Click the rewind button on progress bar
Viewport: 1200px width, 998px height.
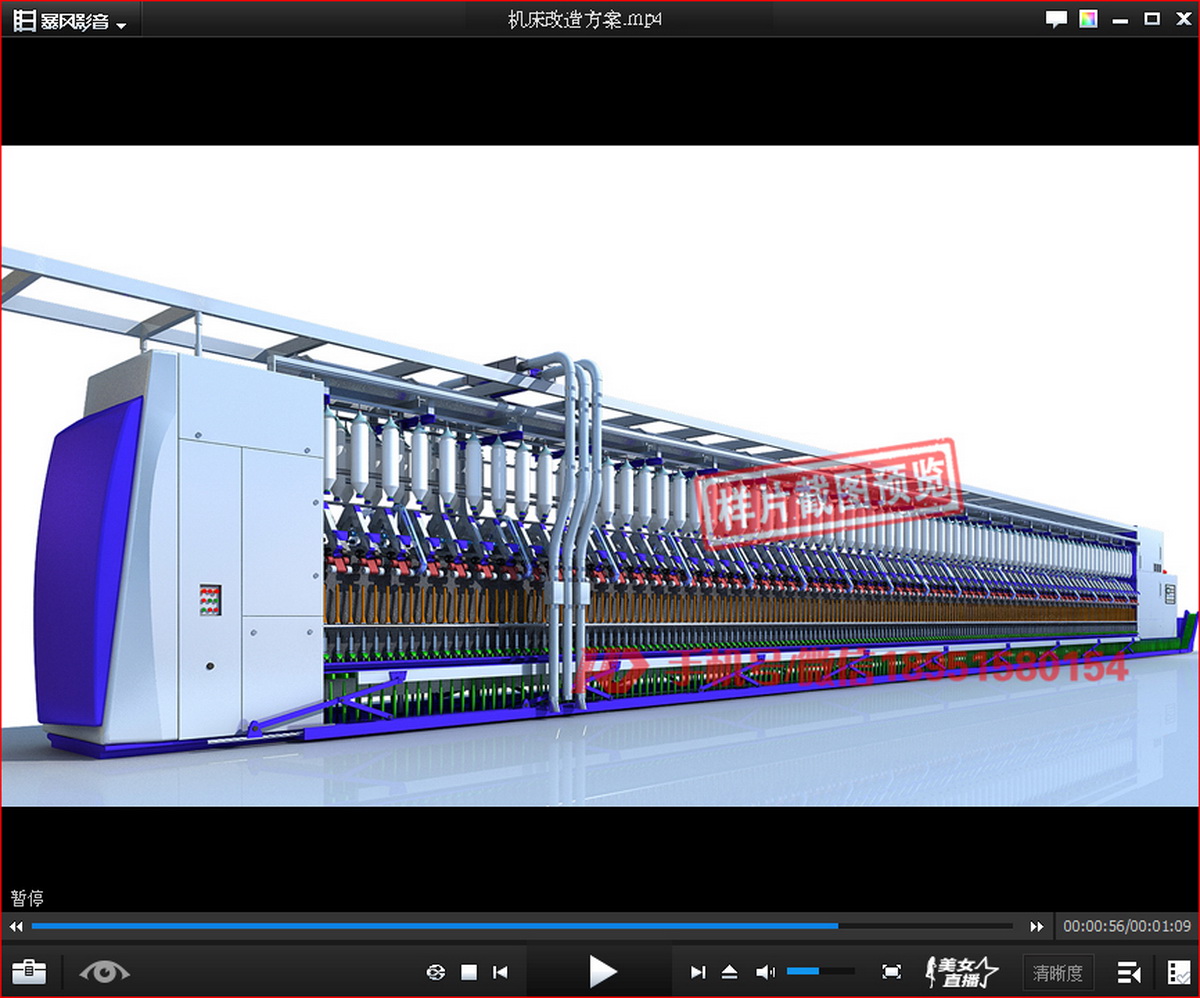pos(16,926)
